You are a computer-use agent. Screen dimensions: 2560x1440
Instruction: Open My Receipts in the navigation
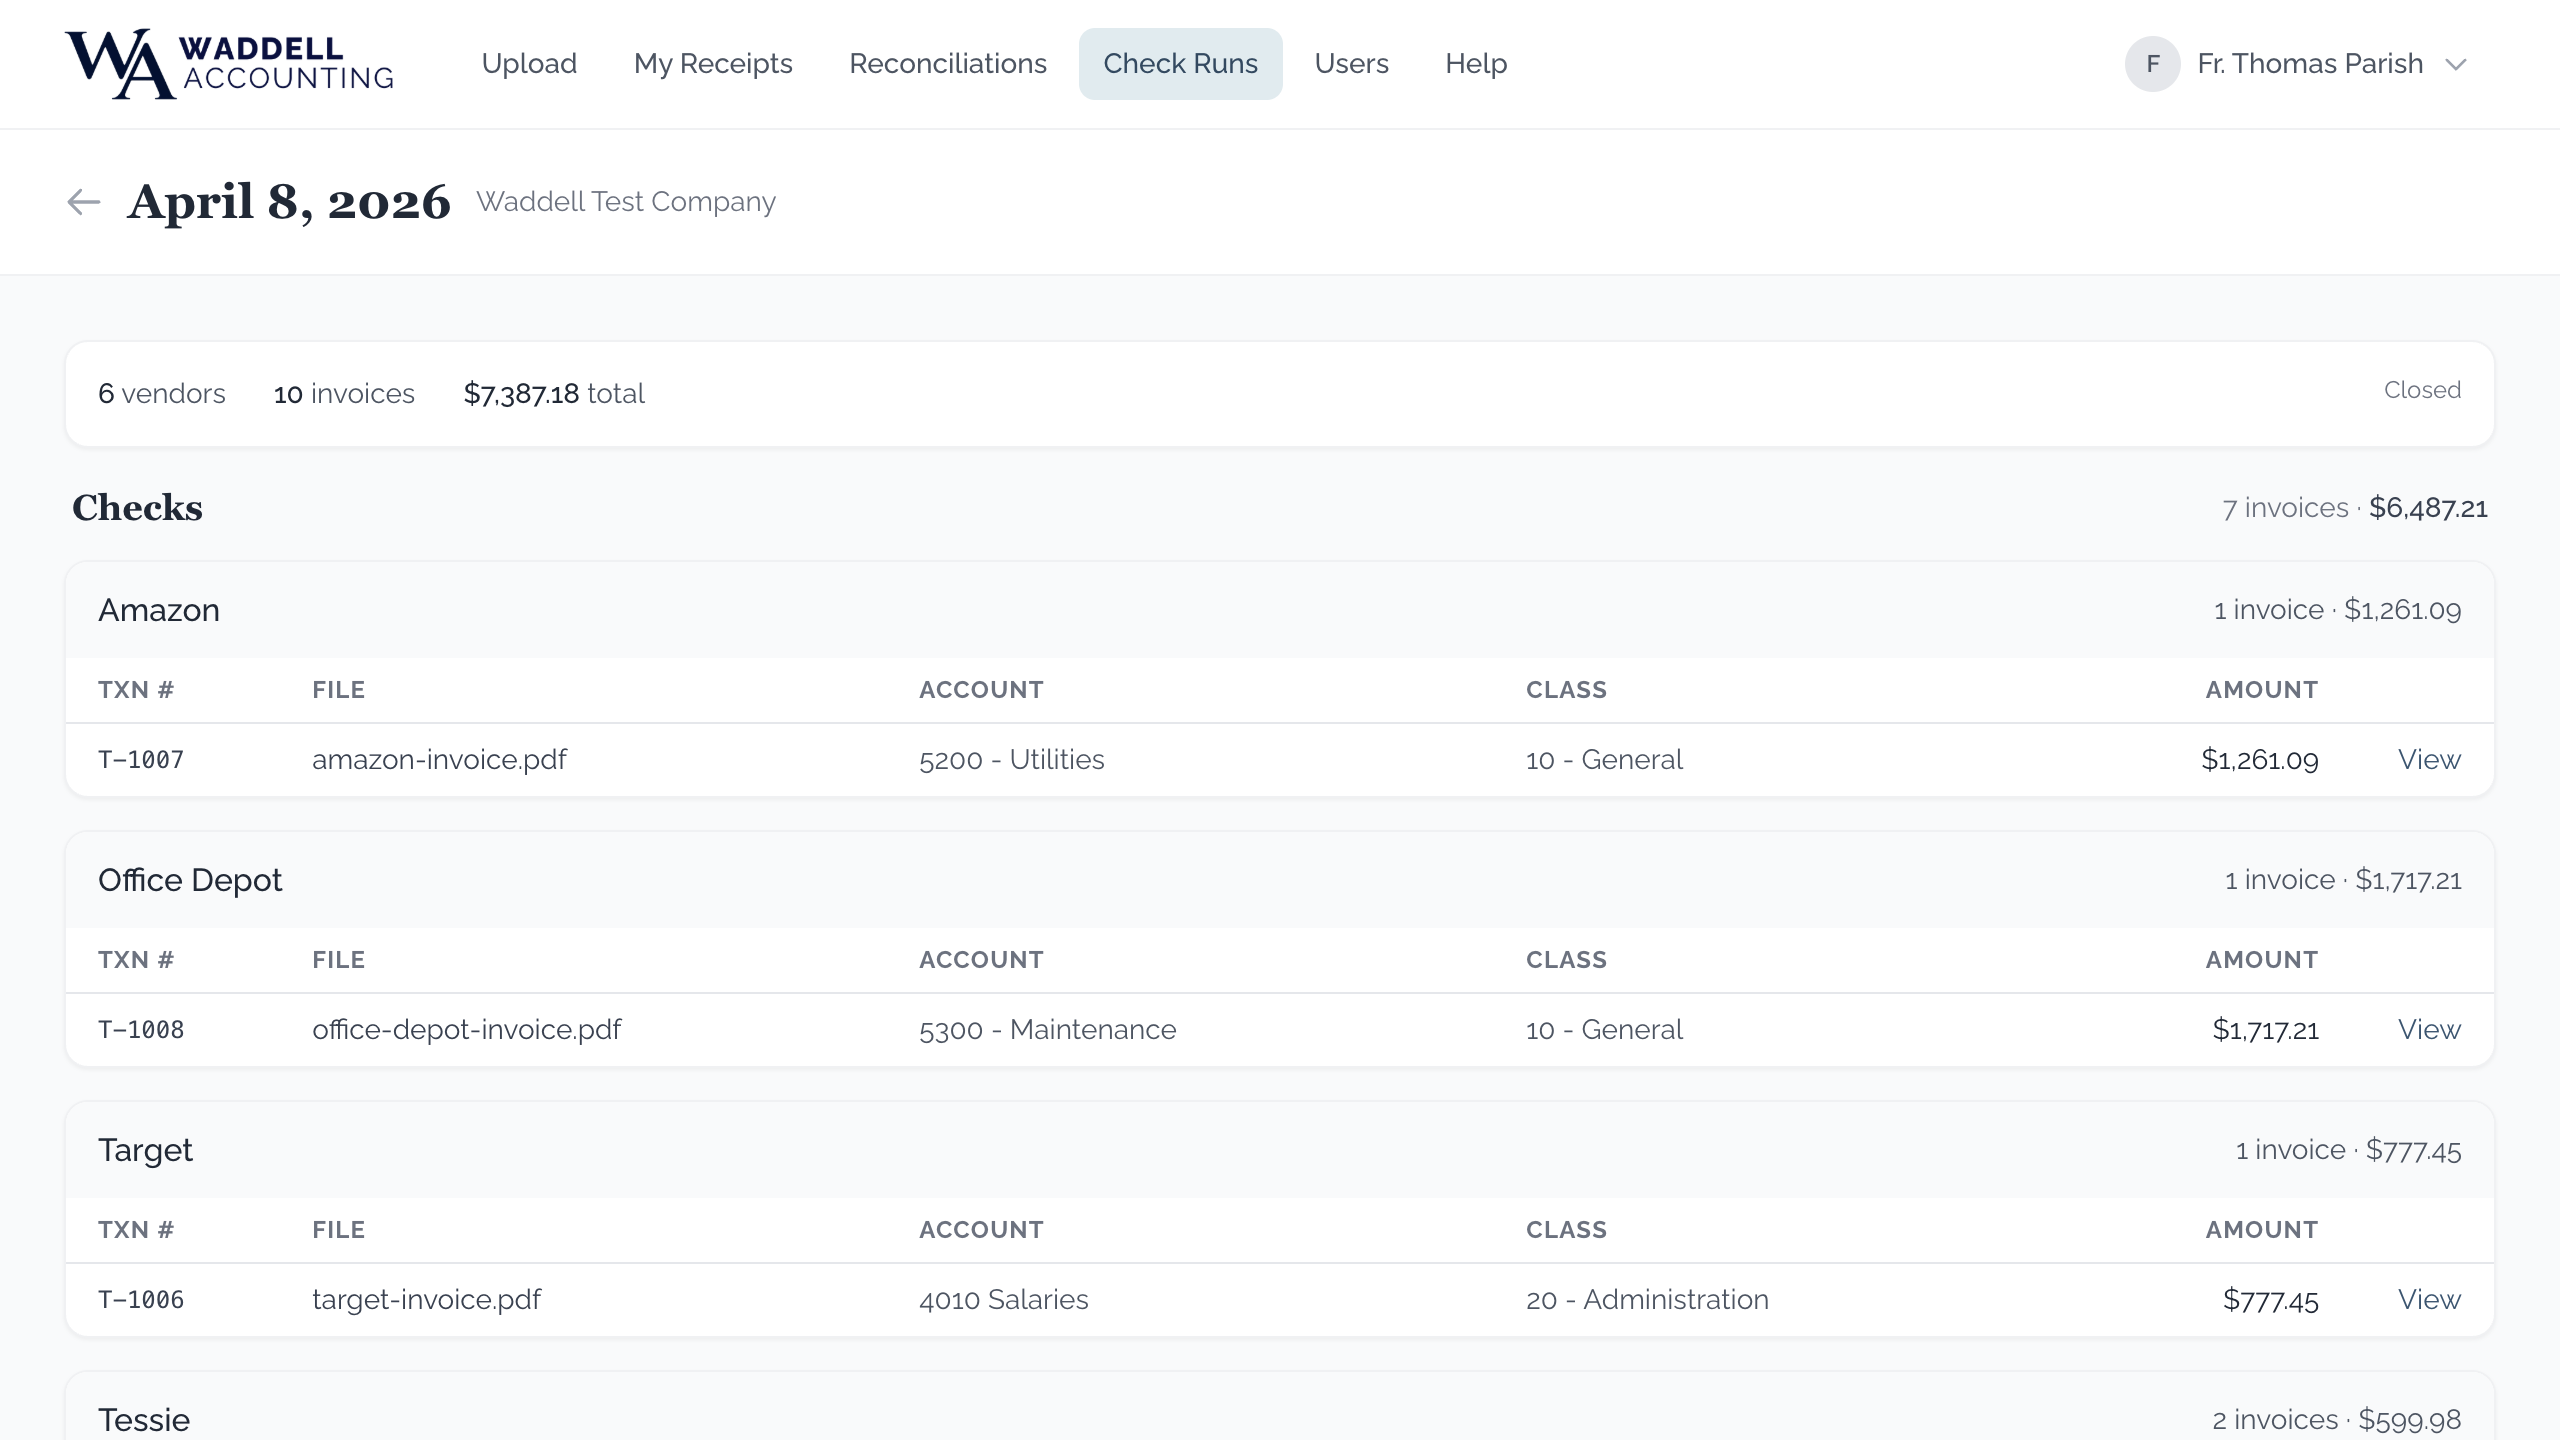pos(713,64)
